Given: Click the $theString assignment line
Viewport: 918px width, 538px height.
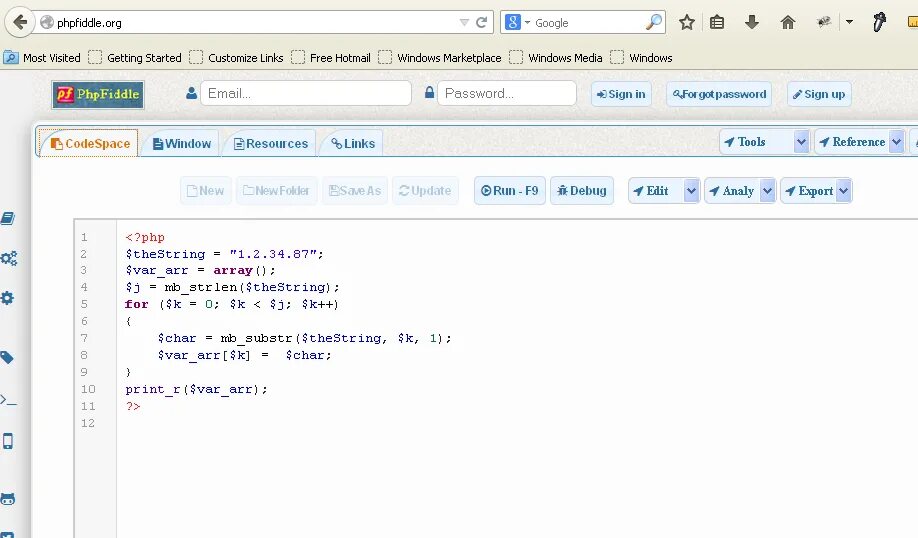Looking at the screenshot, I should click(x=224, y=254).
